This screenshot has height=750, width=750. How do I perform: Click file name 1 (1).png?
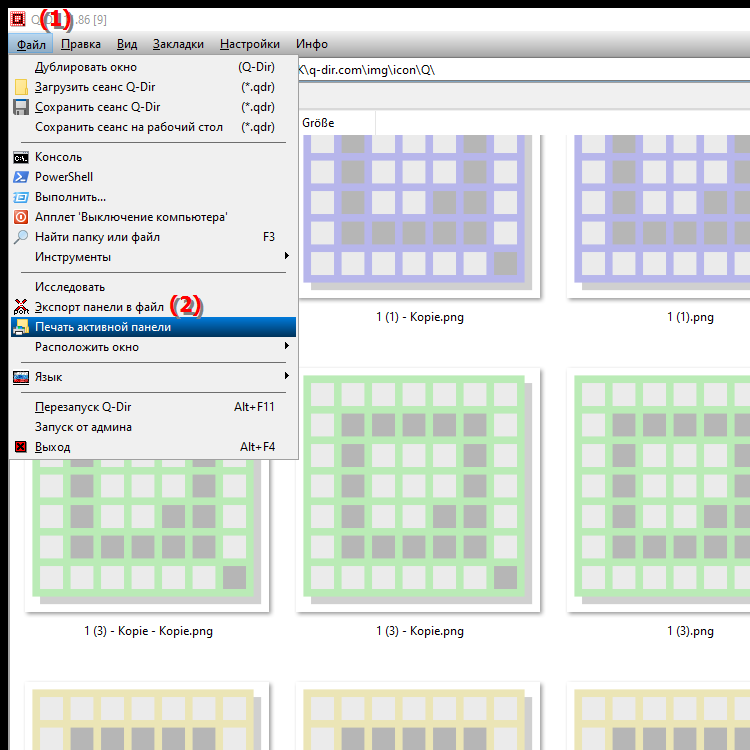[690, 317]
